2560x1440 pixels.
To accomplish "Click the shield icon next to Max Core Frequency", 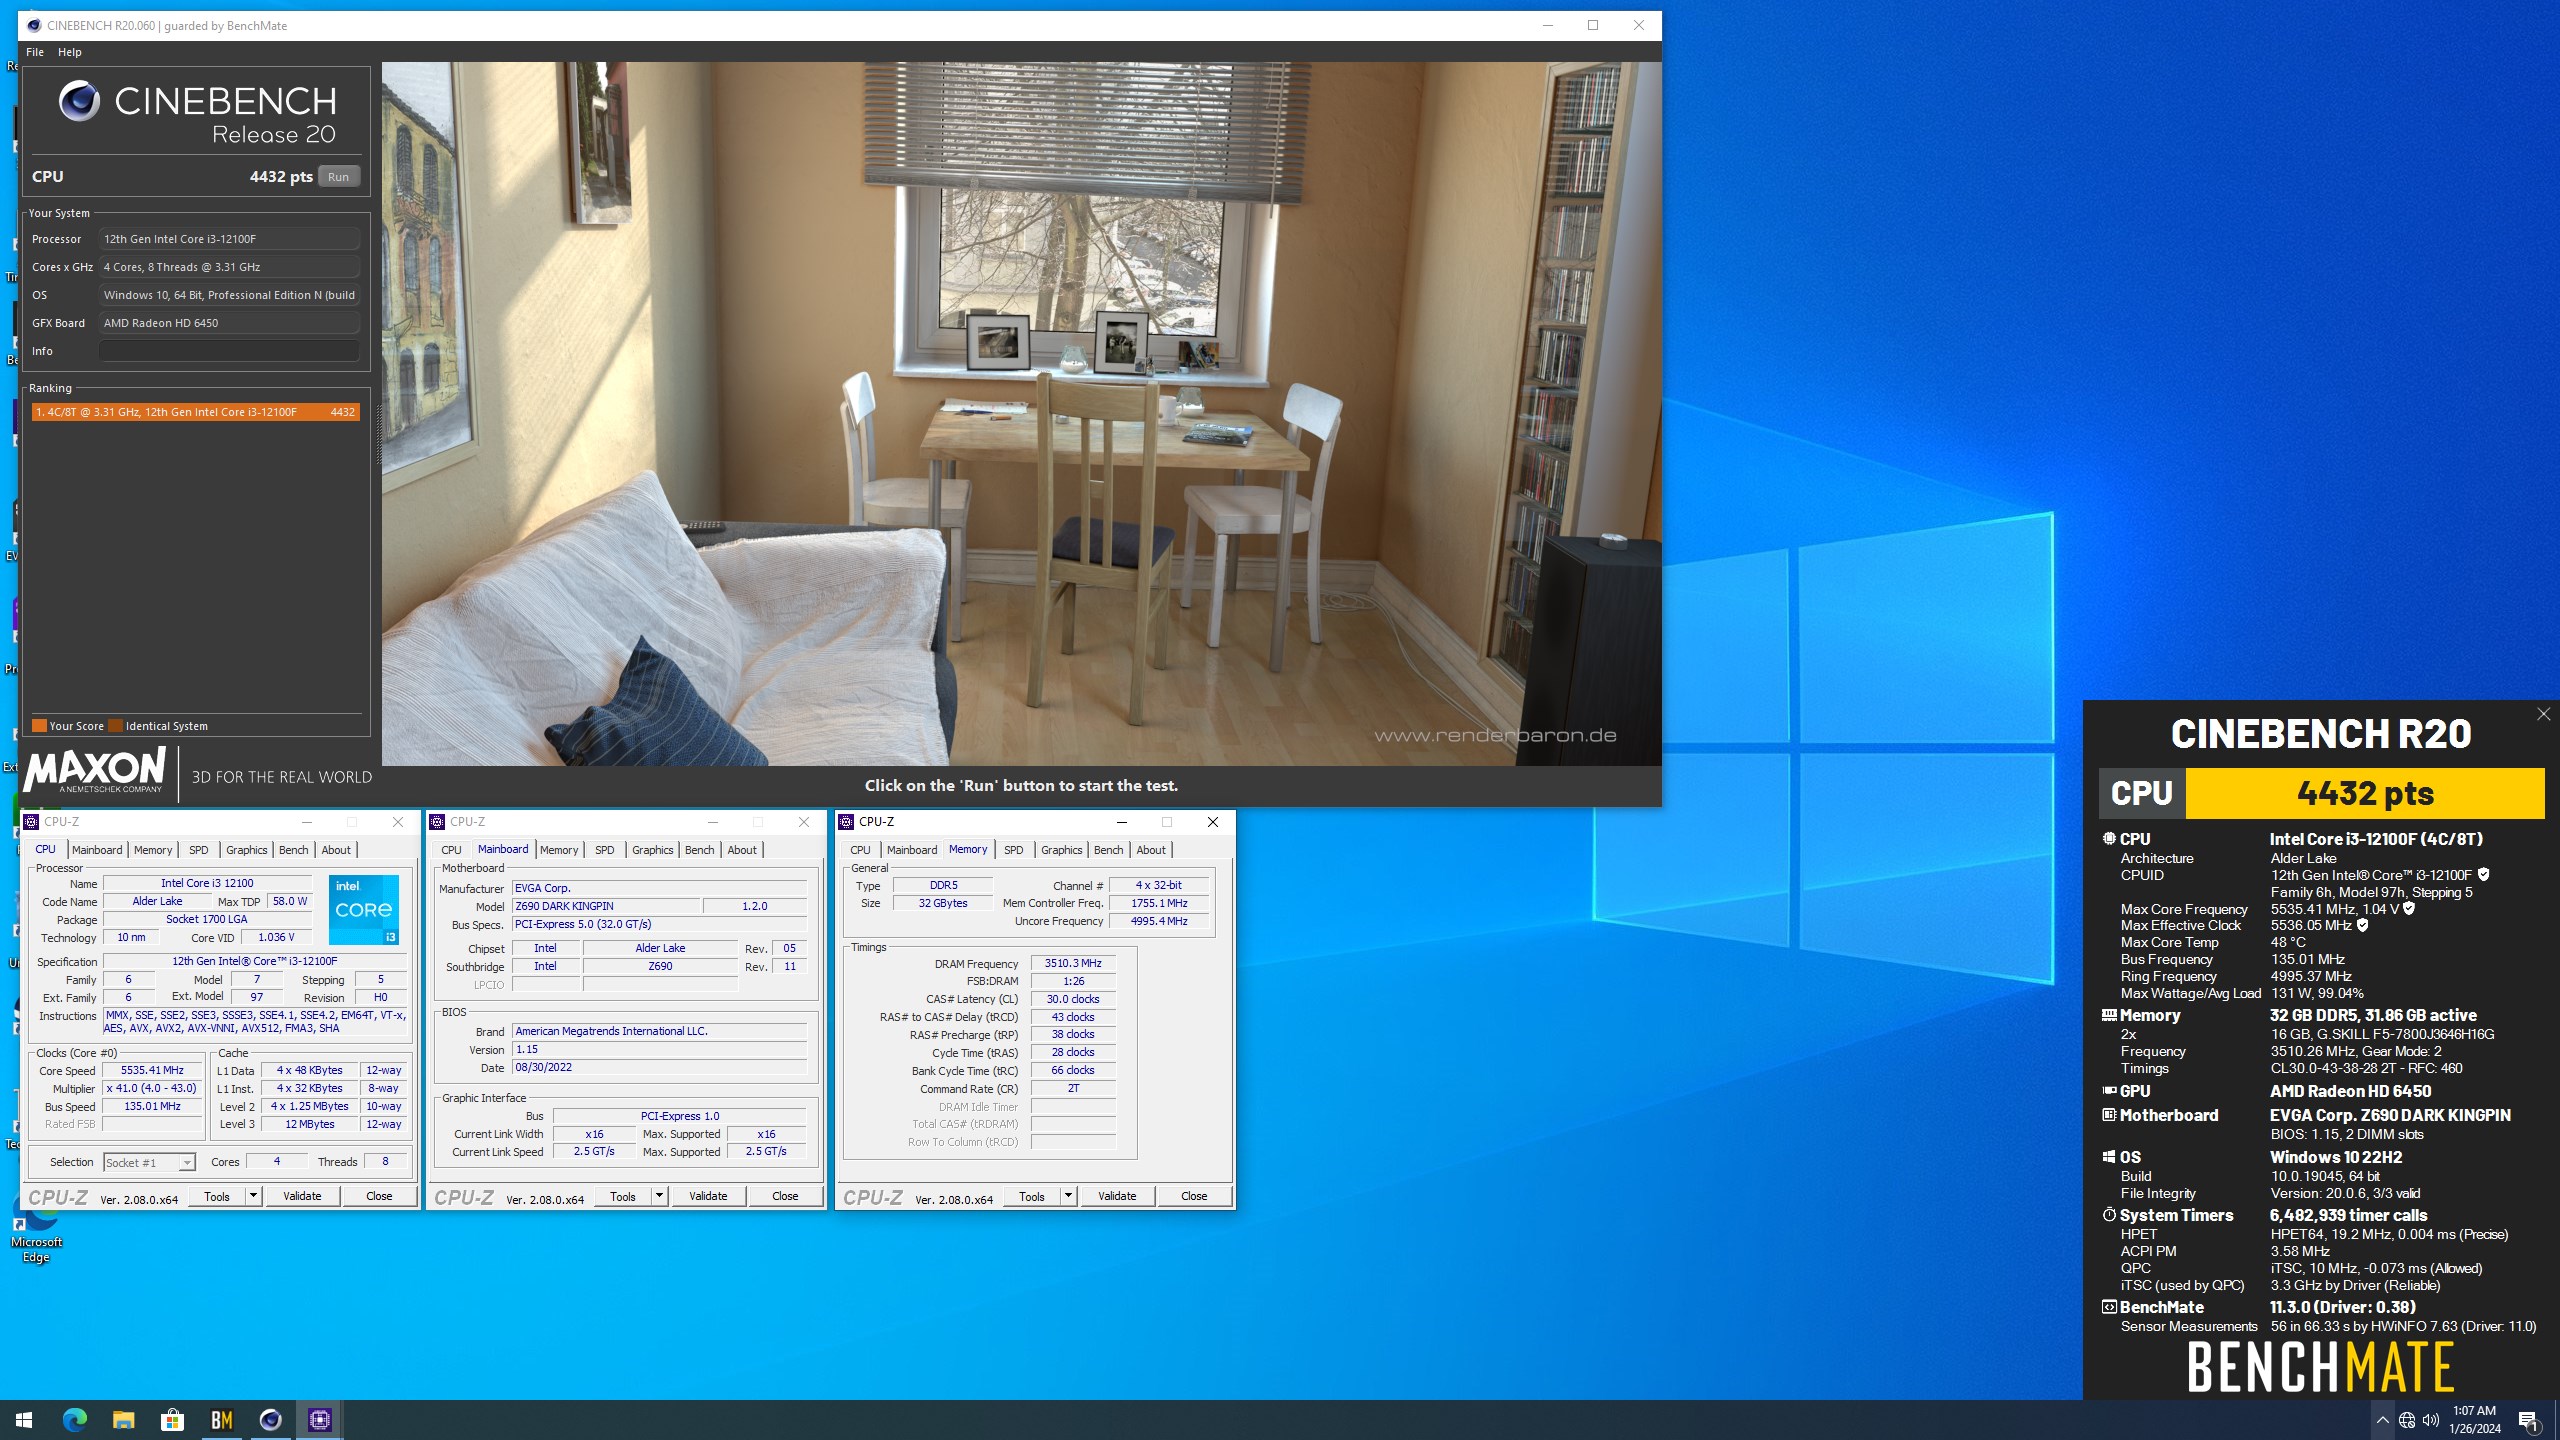I will point(2408,908).
